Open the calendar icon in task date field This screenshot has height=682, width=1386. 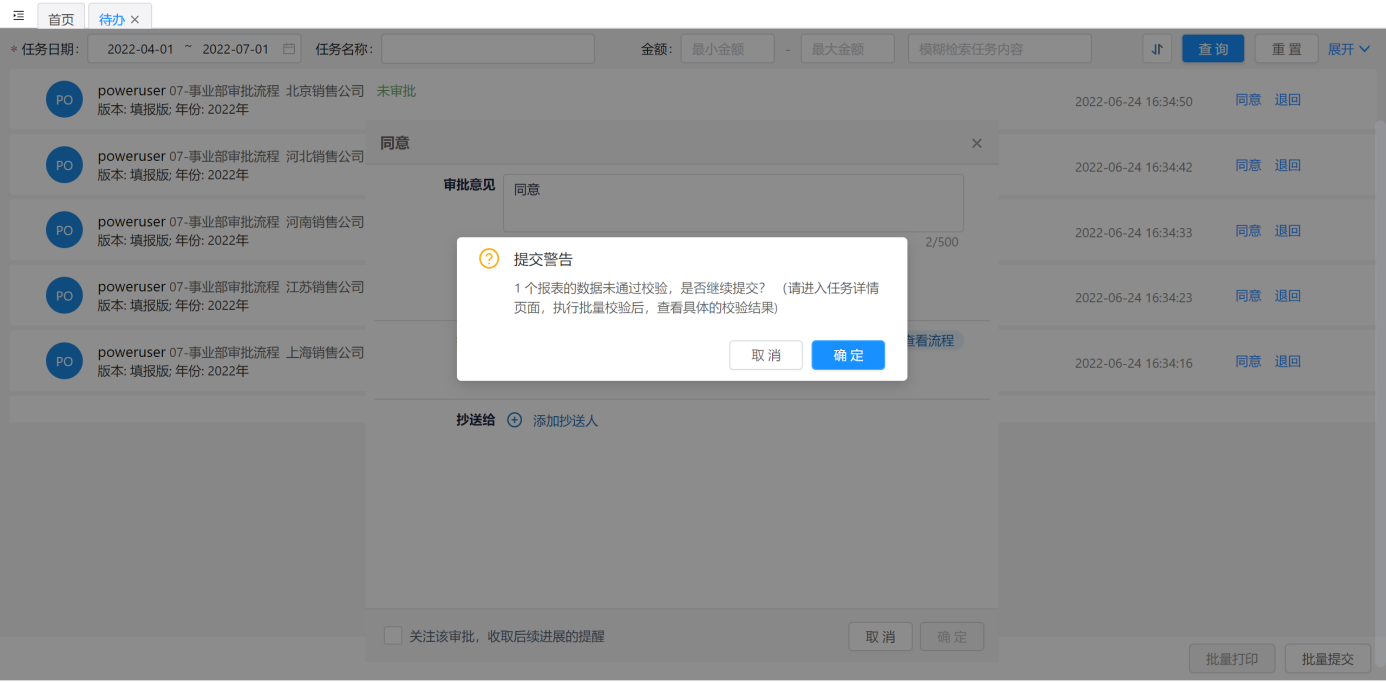pyautogui.click(x=289, y=49)
